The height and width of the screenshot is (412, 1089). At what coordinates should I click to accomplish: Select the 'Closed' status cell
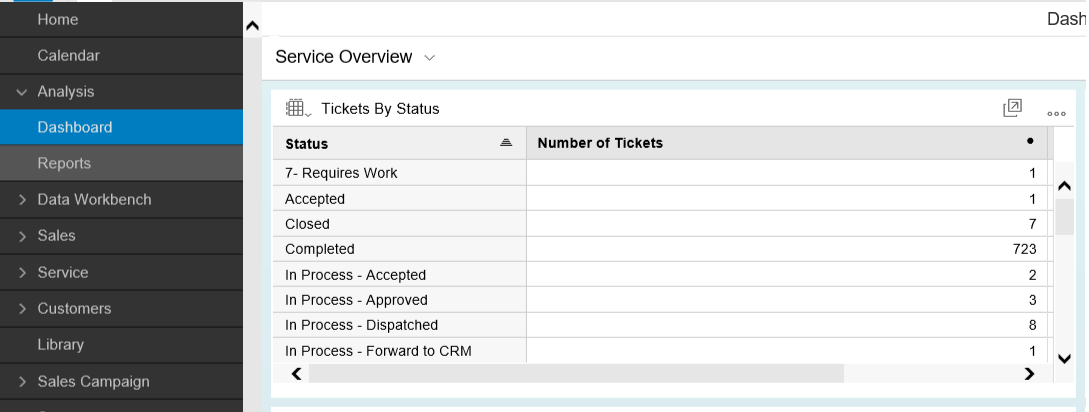tap(399, 224)
